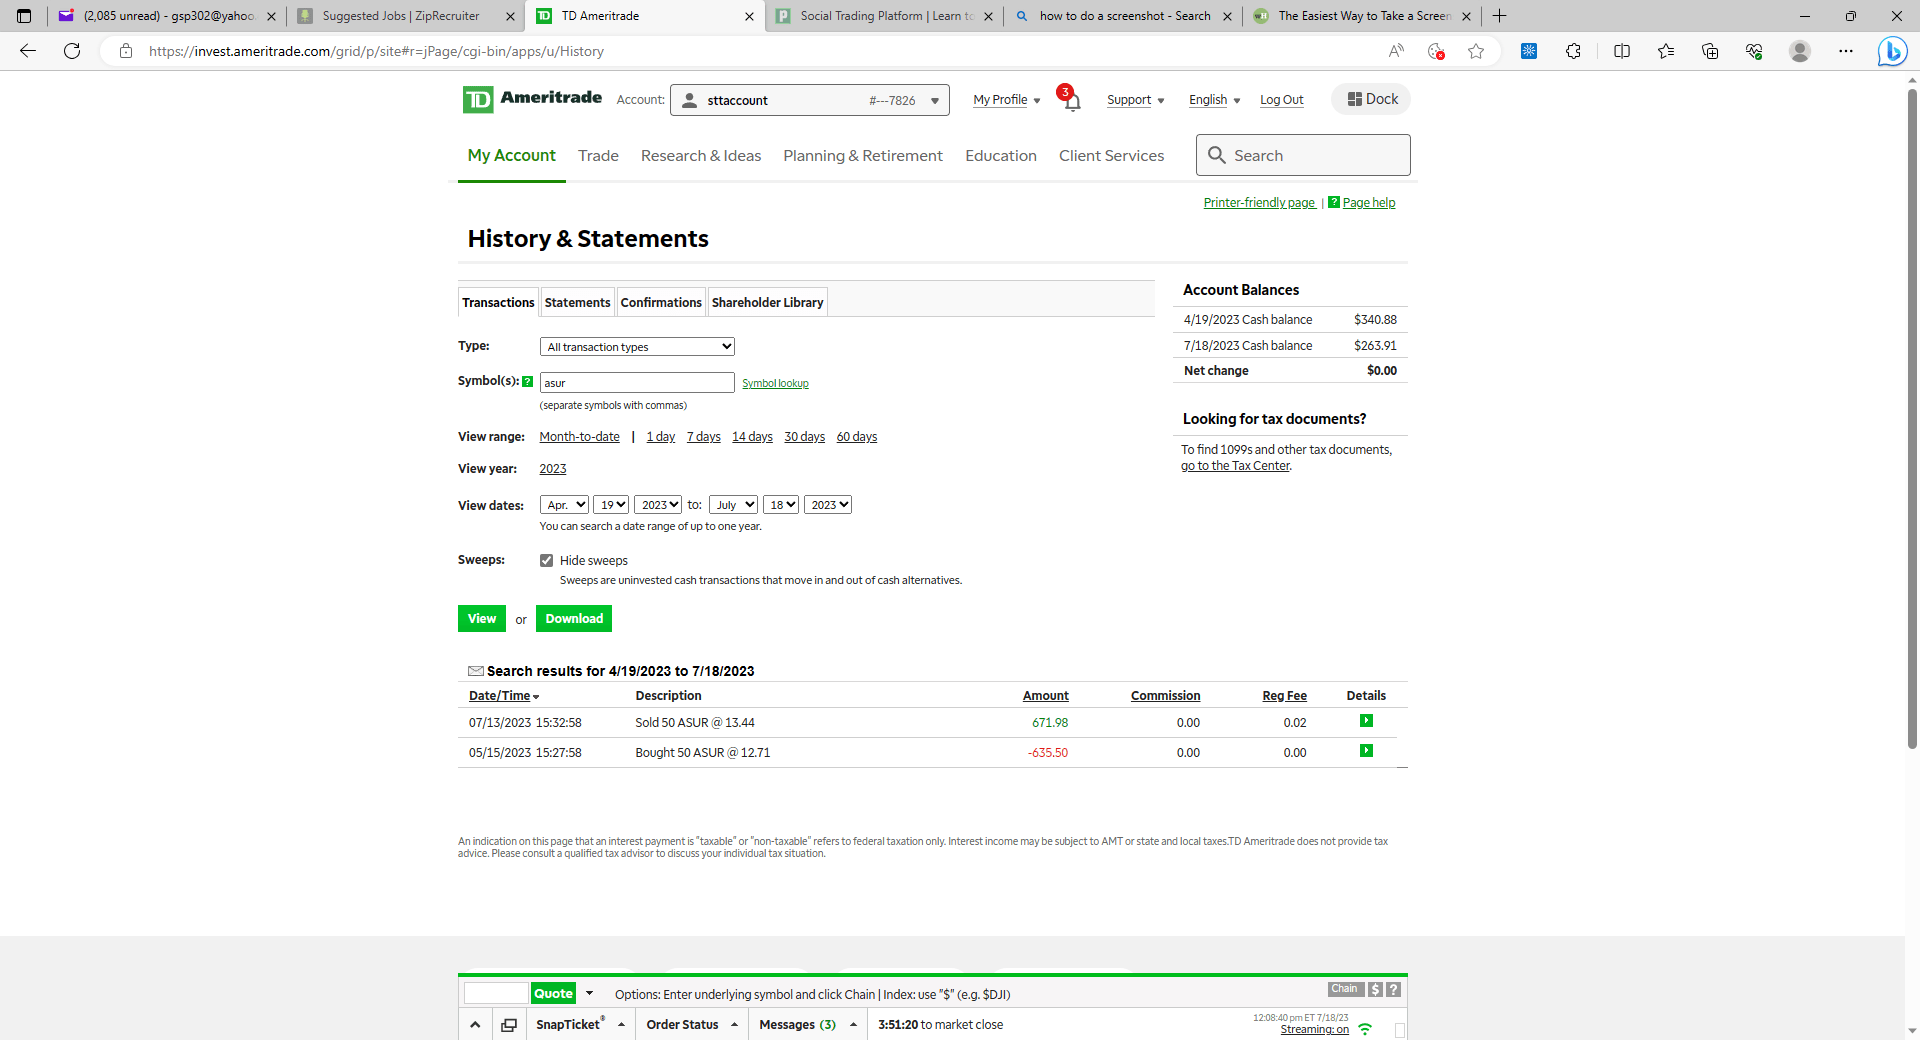Go back with the browser back arrow

pos(28,51)
